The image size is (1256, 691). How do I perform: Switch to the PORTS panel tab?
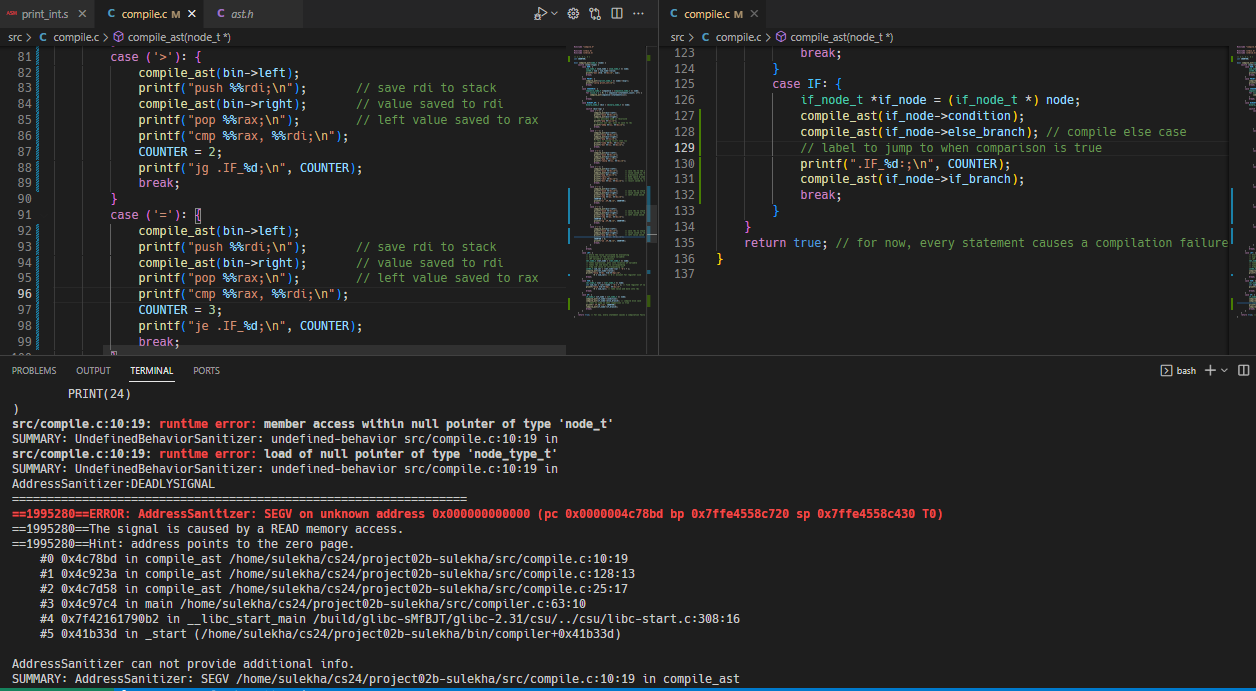tap(207, 371)
